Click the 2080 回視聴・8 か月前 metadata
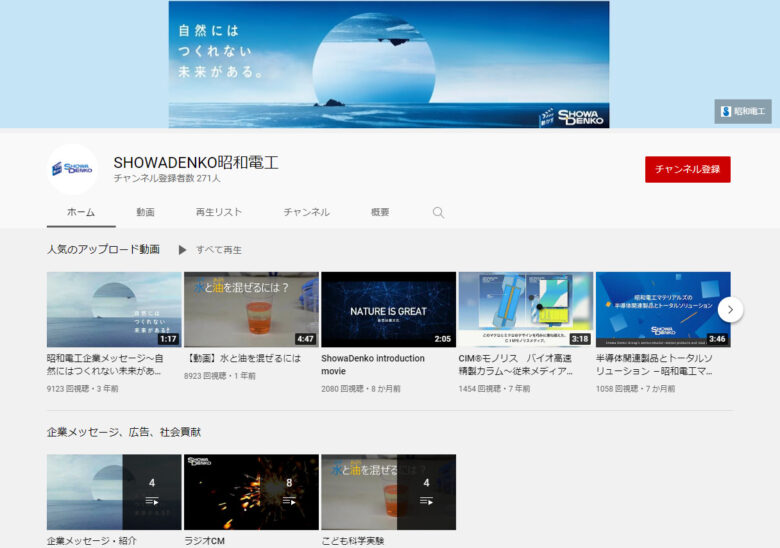 click(x=361, y=389)
